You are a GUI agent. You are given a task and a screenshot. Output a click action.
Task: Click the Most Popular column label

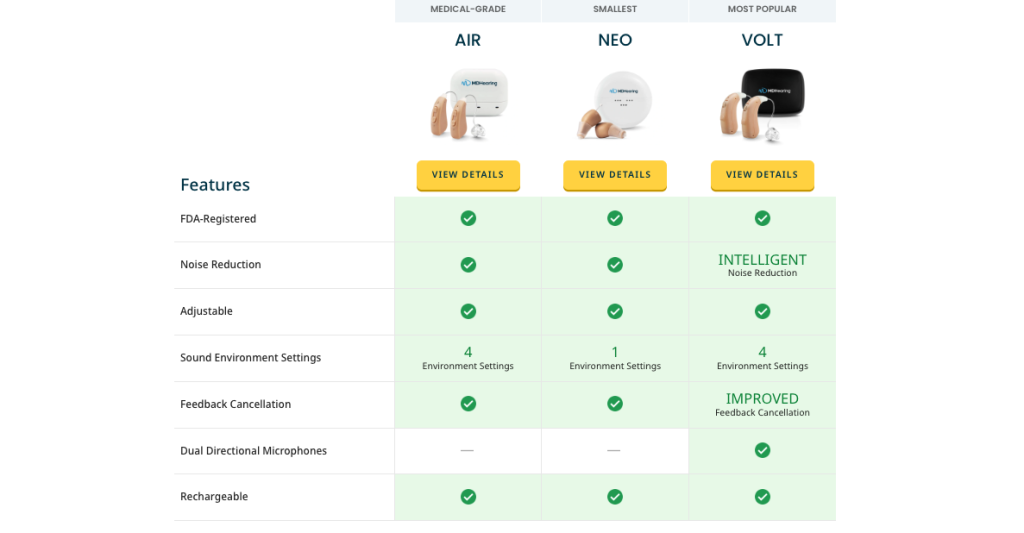click(762, 9)
